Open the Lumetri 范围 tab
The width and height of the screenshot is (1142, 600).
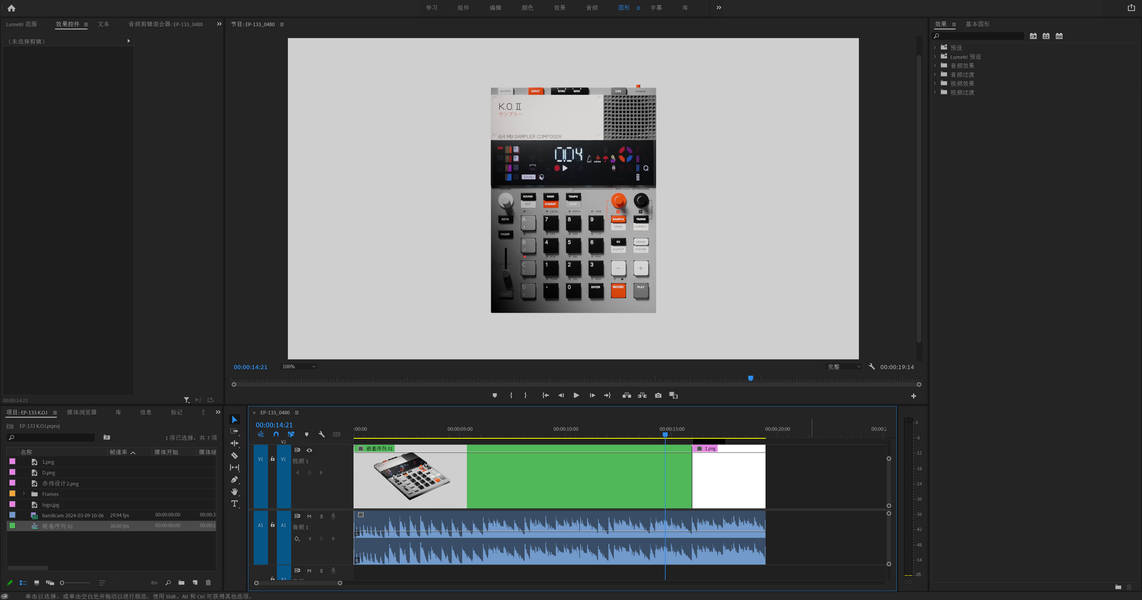point(21,24)
